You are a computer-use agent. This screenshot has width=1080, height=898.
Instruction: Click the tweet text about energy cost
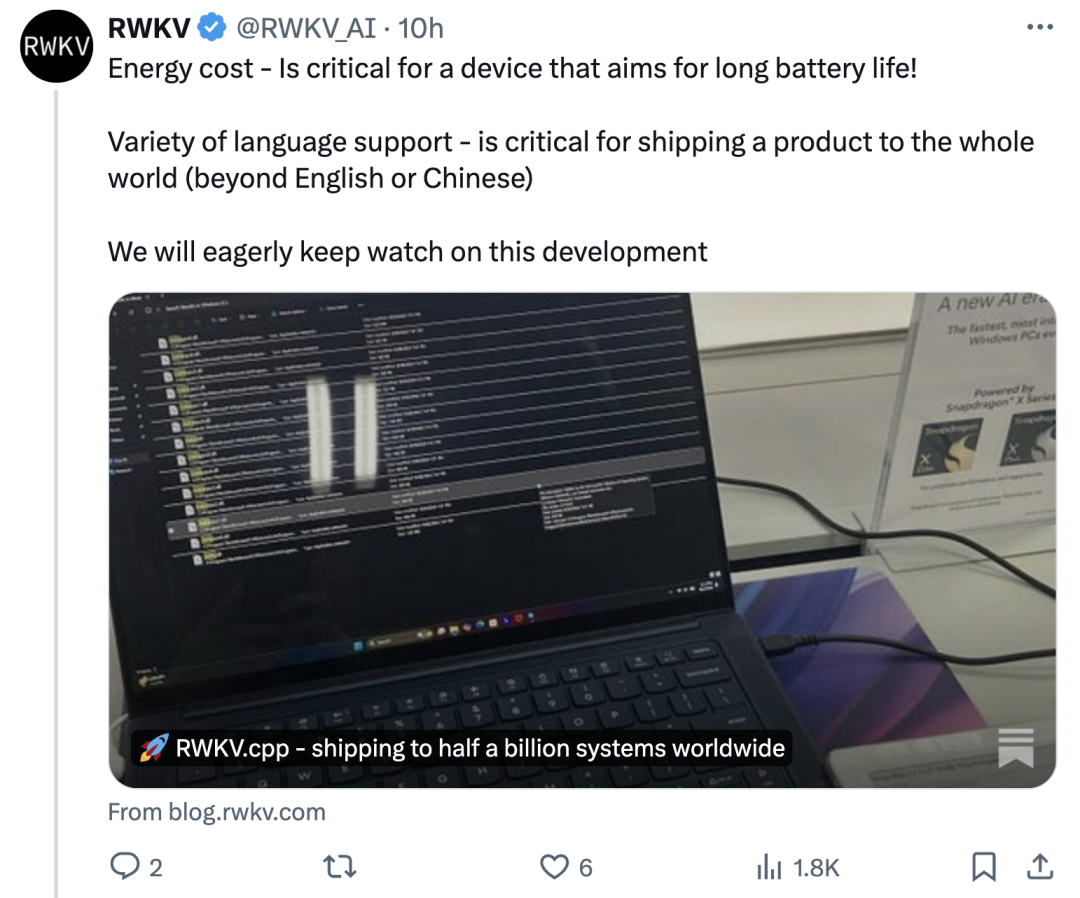pyautogui.click(x=512, y=68)
